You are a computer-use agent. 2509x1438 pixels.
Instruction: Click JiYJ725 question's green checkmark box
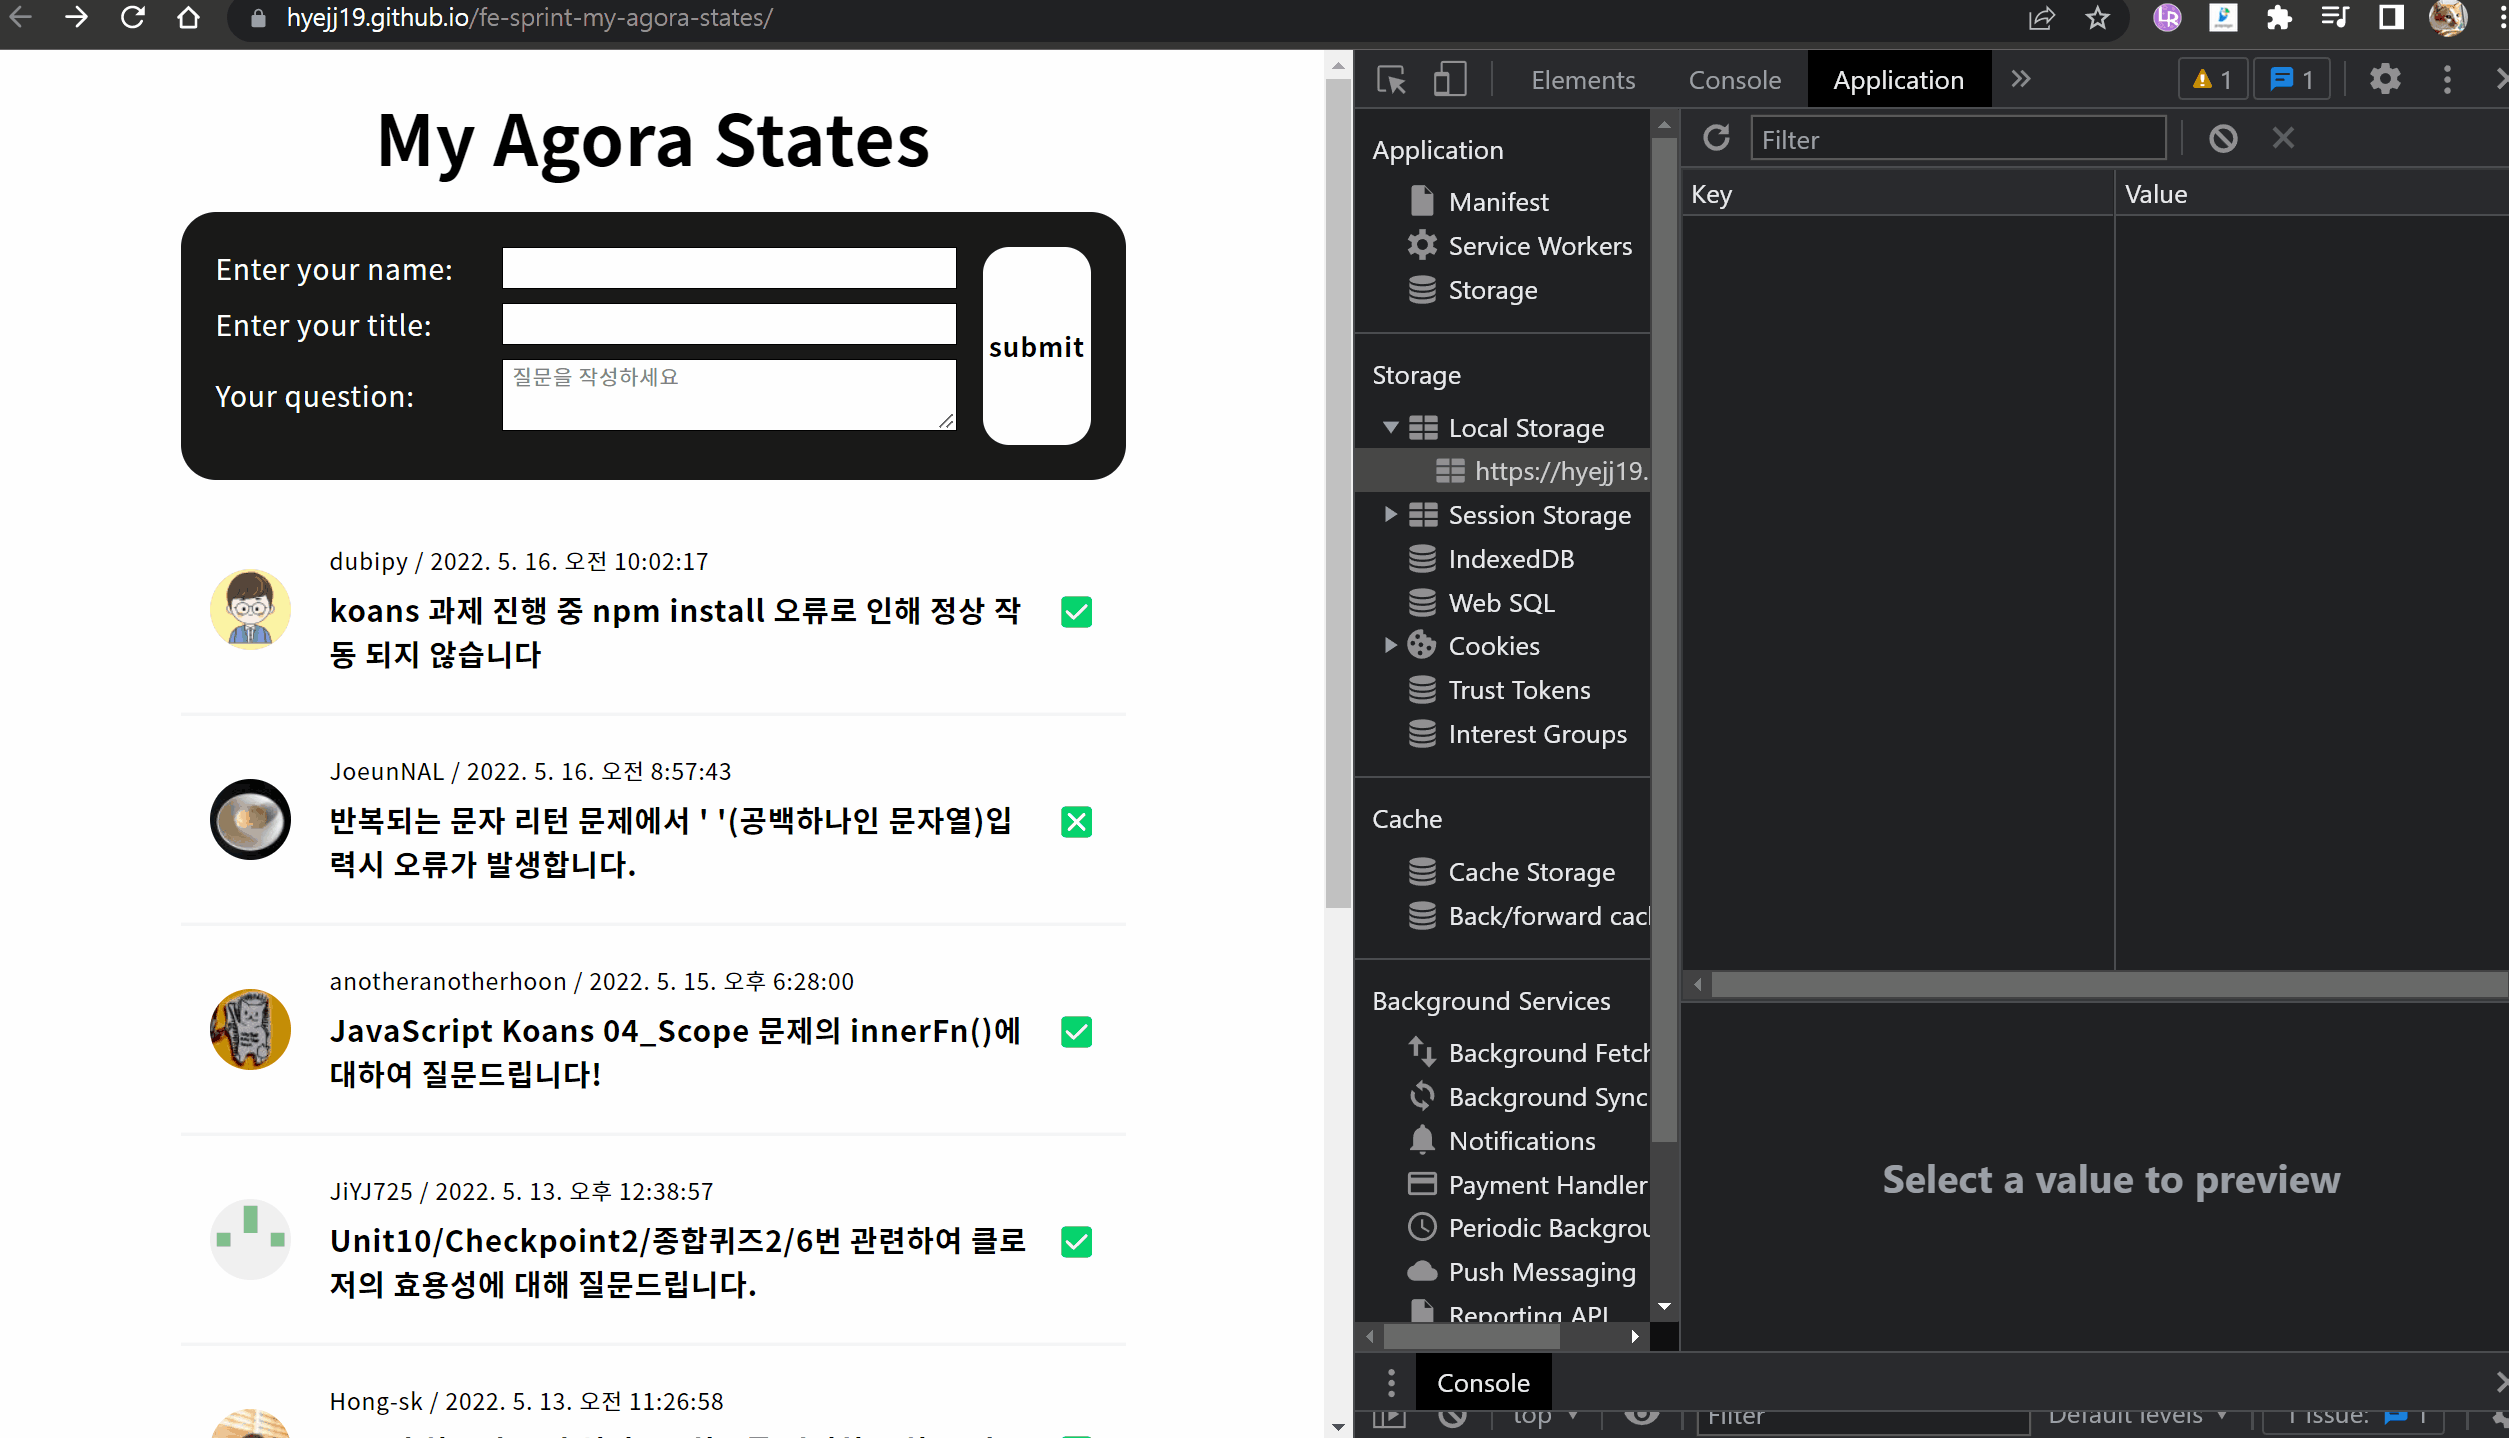click(x=1076, y=1242)
